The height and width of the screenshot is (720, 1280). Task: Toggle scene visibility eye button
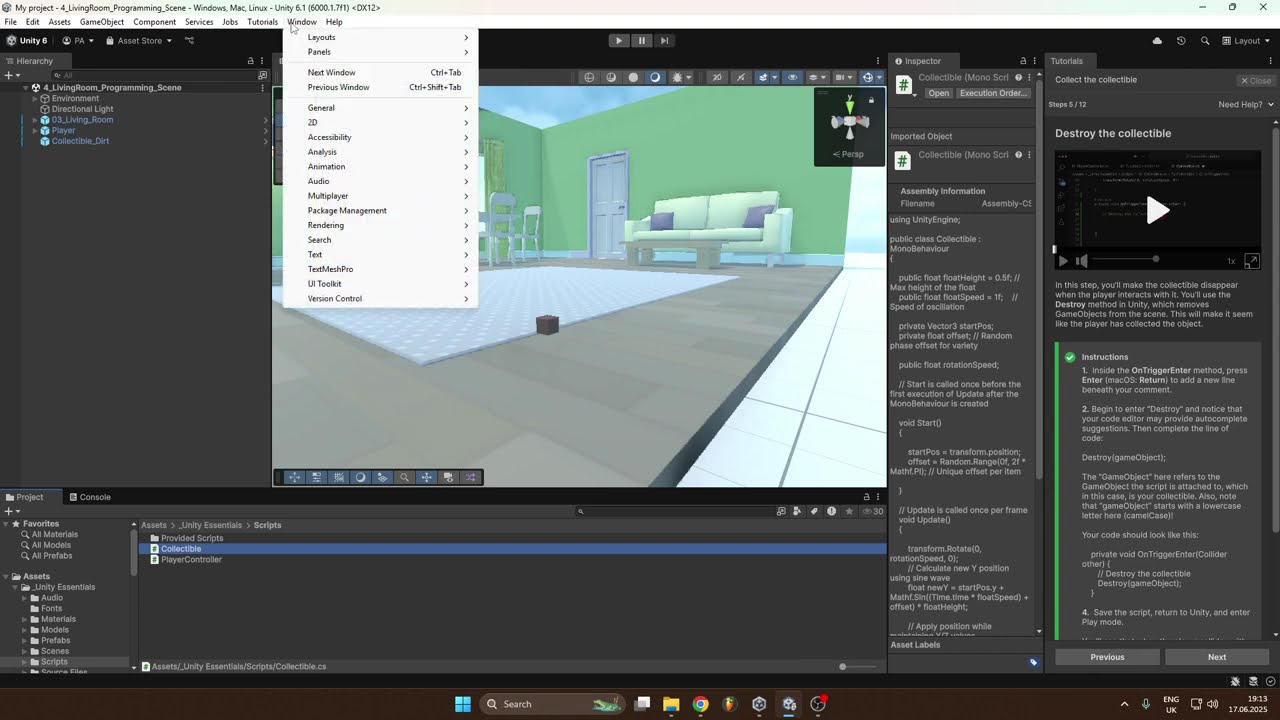click(793, 77)
